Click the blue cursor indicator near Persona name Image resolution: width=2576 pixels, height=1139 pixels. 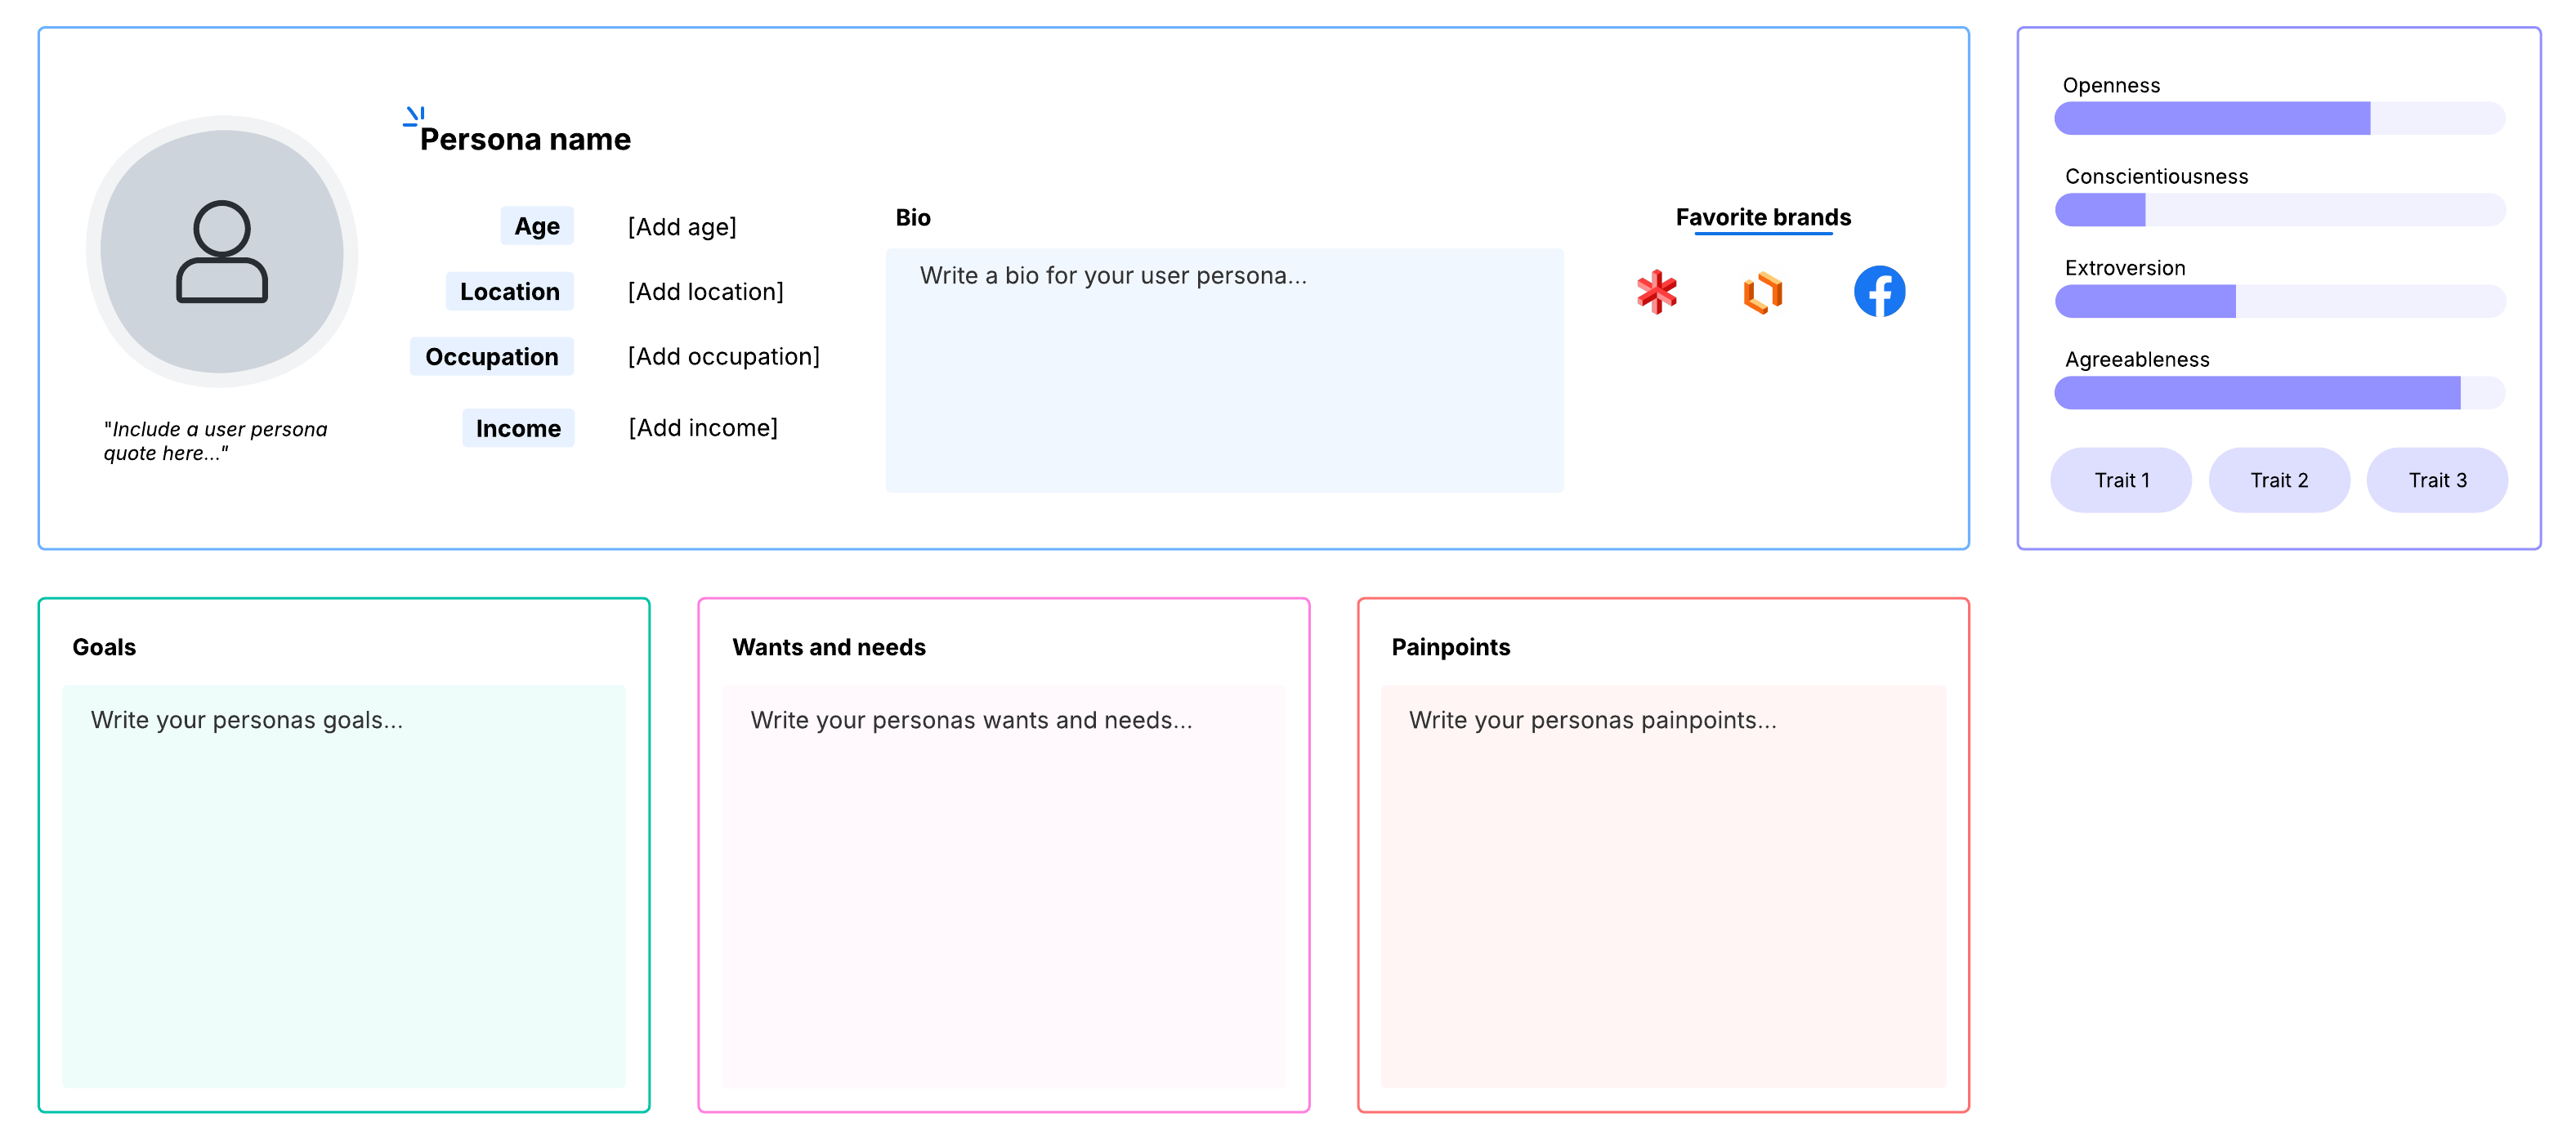413,117
